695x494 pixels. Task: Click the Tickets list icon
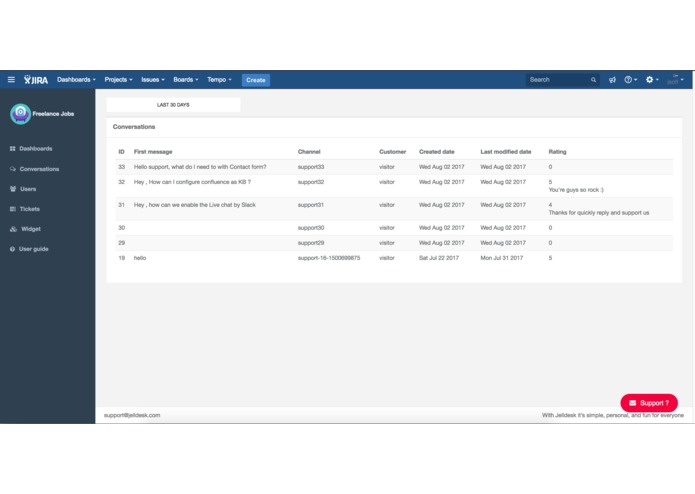point(12,209)
